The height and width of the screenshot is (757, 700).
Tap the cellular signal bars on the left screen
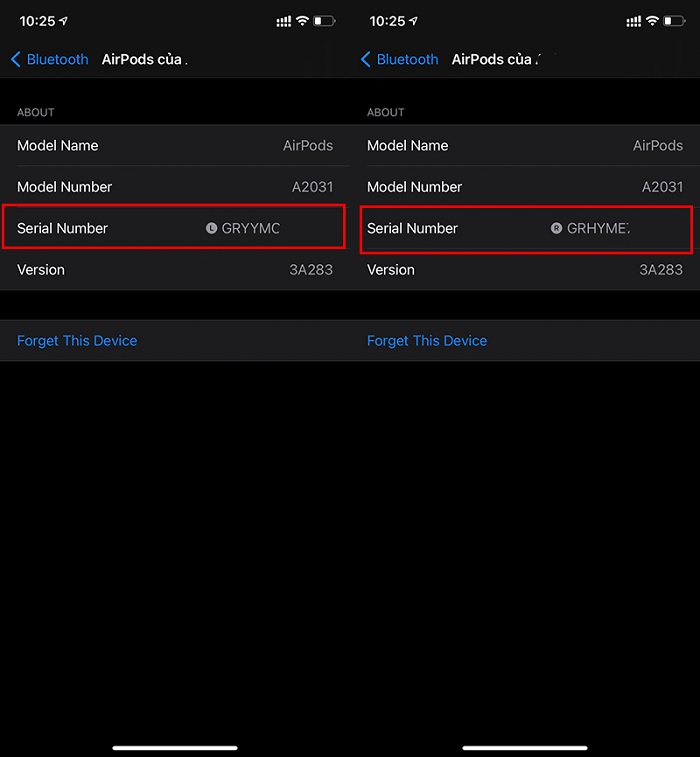pos(284,21)
